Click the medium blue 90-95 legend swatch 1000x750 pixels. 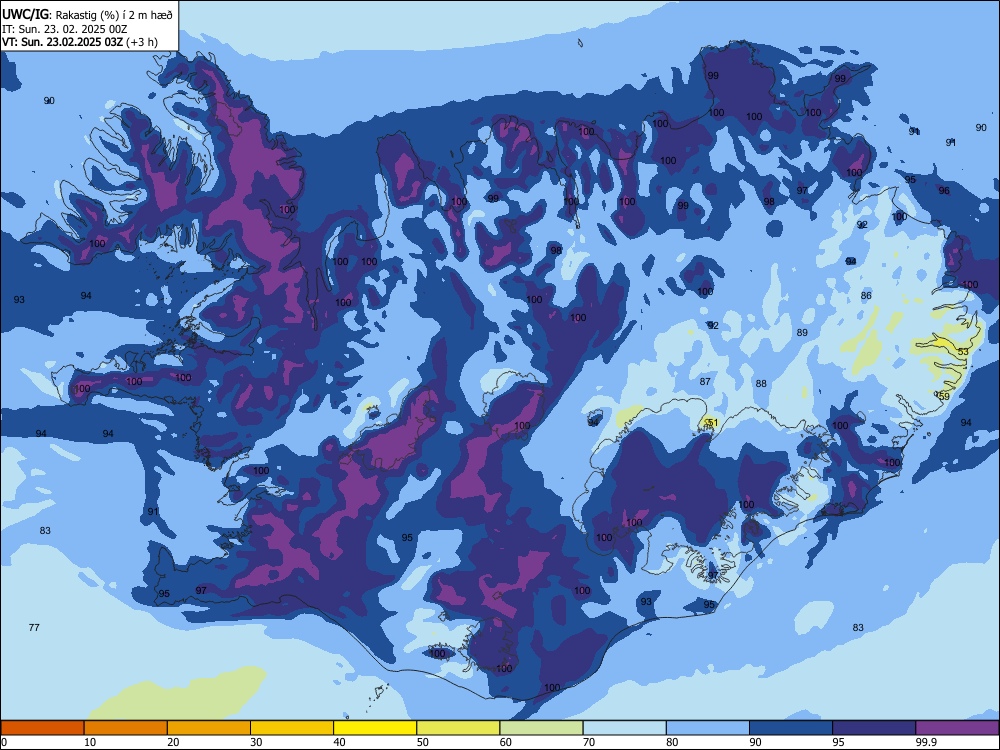[x=791, y=728]
